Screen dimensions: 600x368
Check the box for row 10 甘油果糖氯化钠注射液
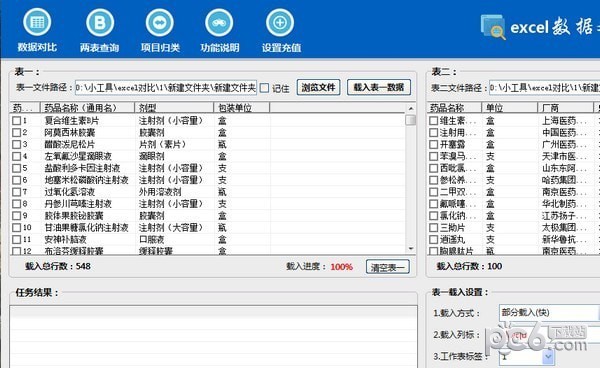coord(16,228)
